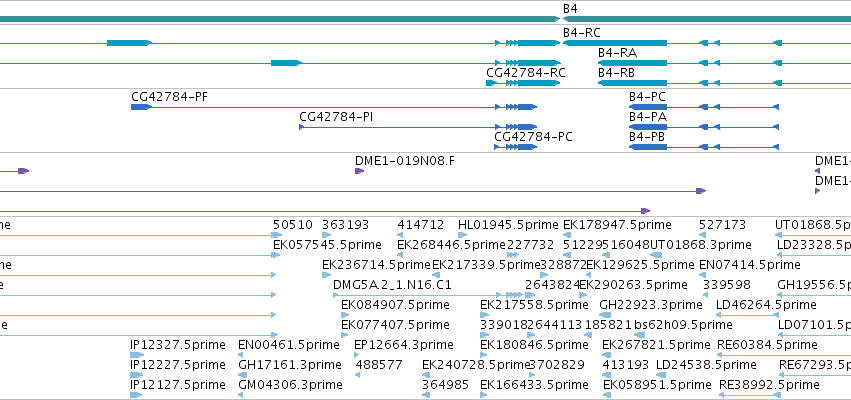Click EST LD46264.5prime
The image size is (851, 400).
point(766,305)
